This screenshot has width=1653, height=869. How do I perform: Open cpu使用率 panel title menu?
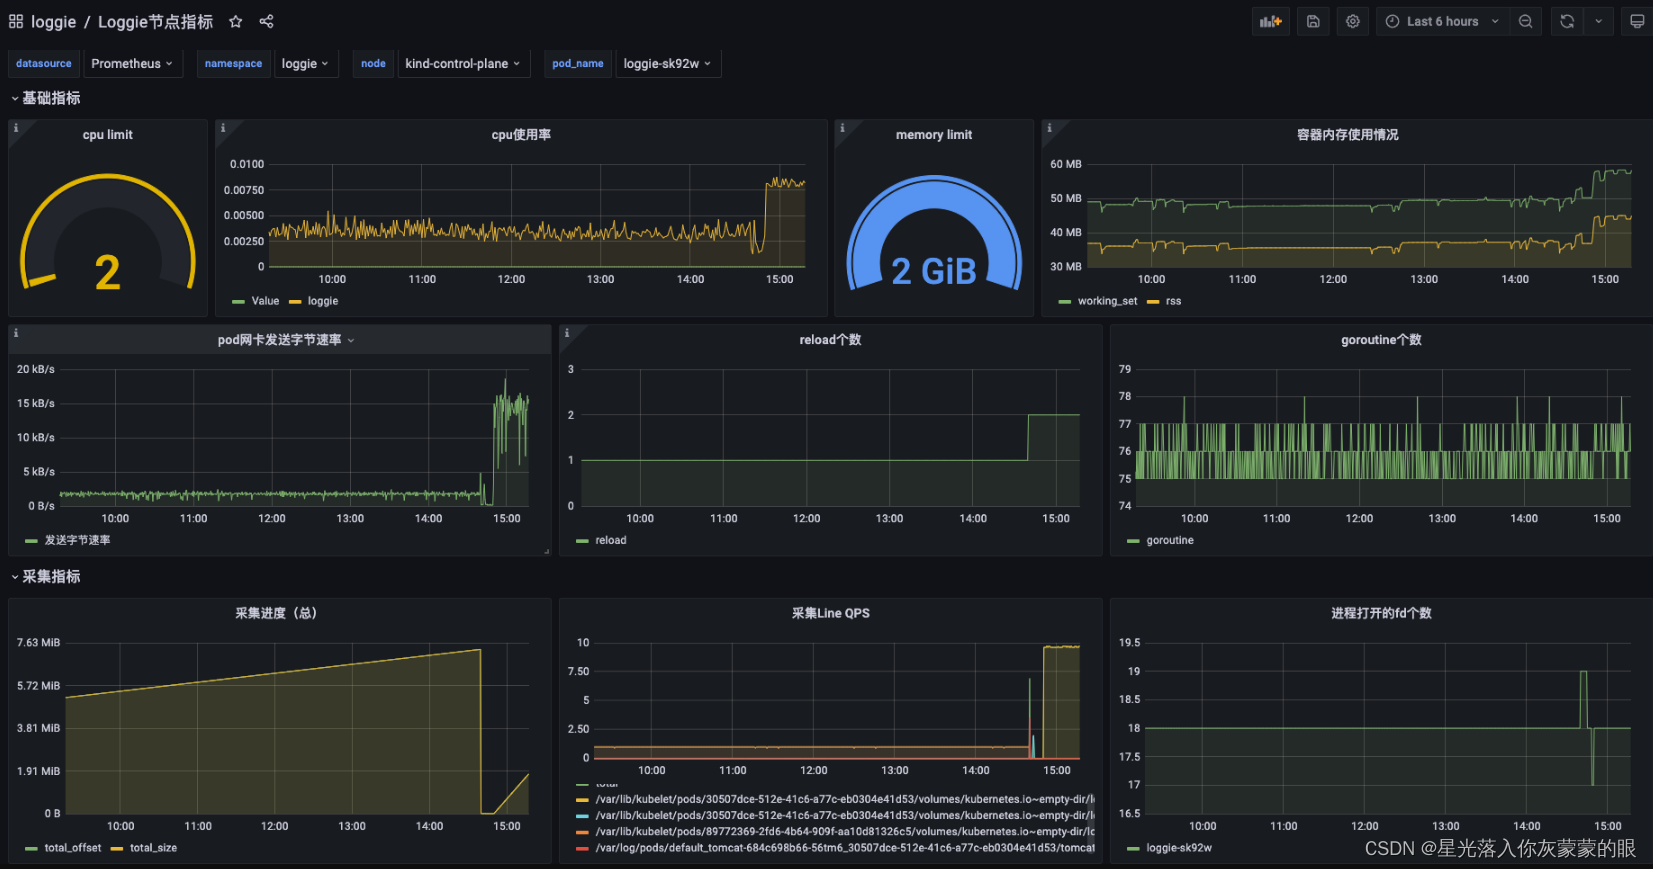tap(521, 135)
